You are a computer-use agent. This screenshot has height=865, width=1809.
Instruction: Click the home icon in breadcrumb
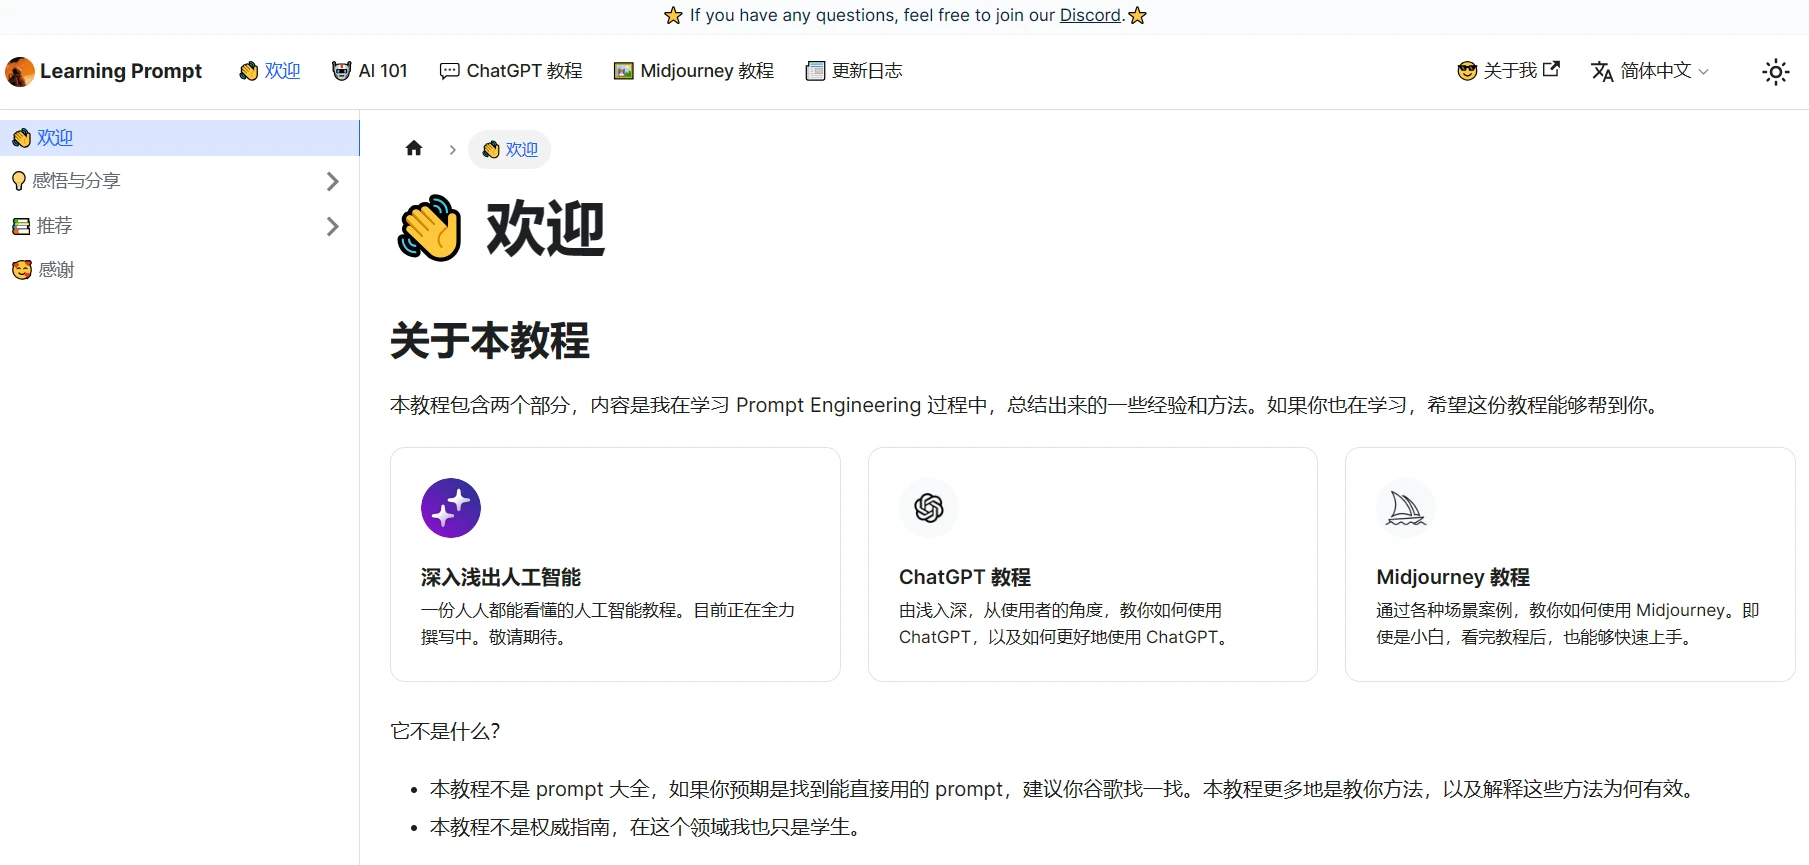[x=414, y=149]
